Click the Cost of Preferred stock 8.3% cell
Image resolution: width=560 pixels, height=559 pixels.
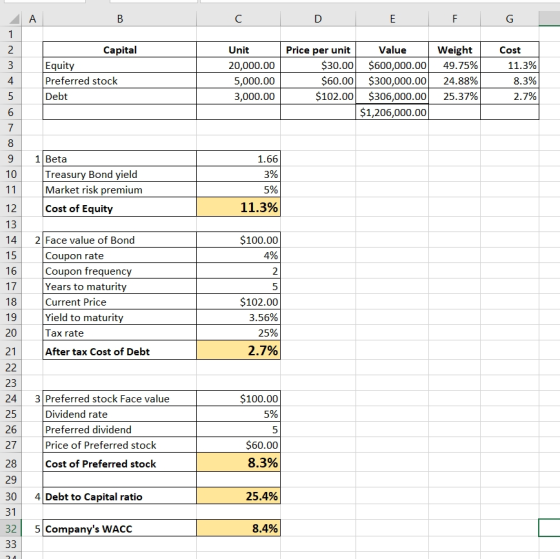pos(238,463)
